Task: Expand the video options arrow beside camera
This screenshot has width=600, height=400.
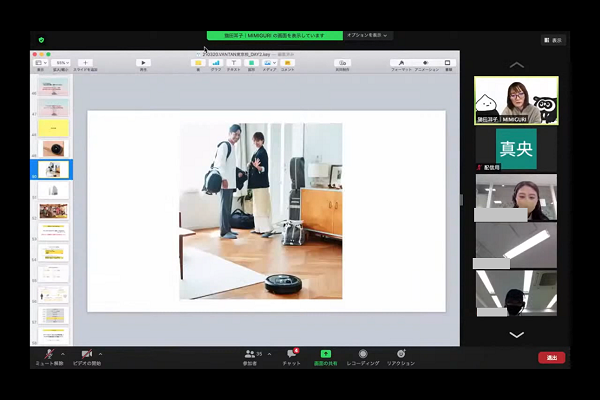Action: coord(103,353)
